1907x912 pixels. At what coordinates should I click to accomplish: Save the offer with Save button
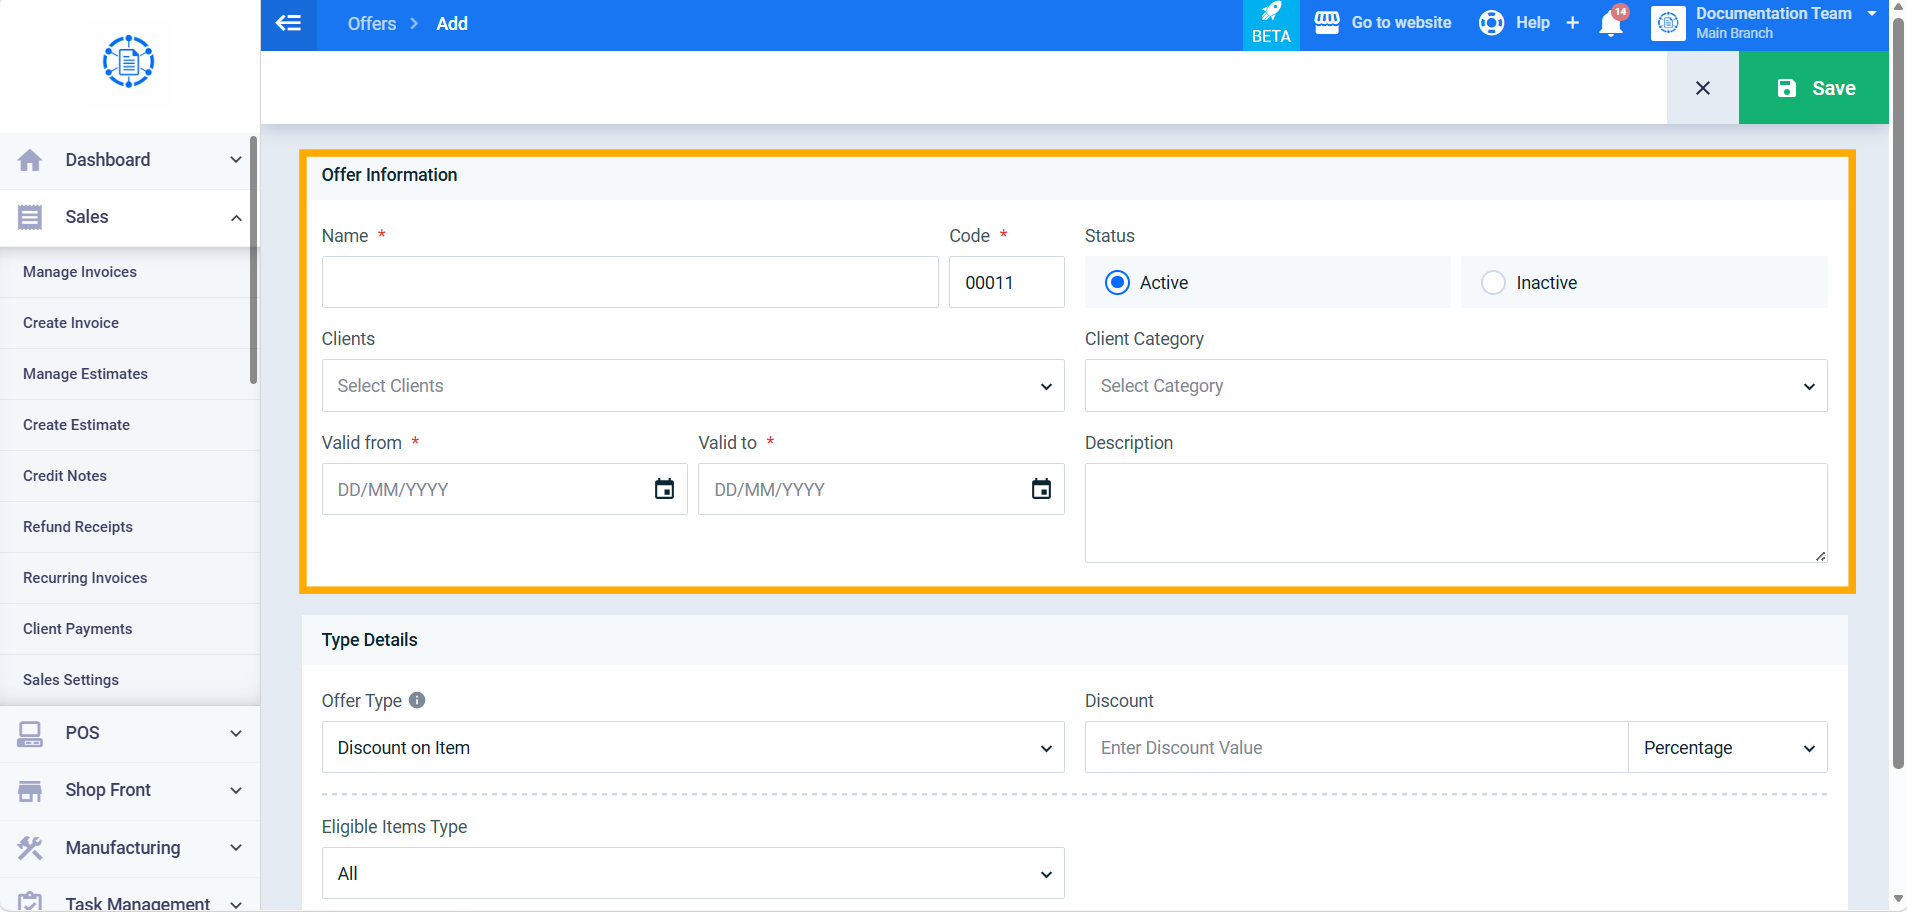pos(1814,88)
